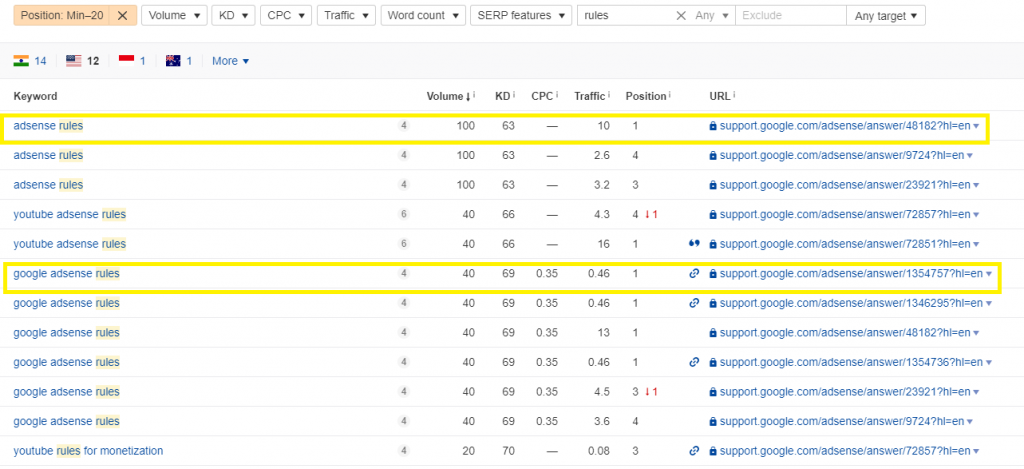Click the Exclude keywords input field

791,16
